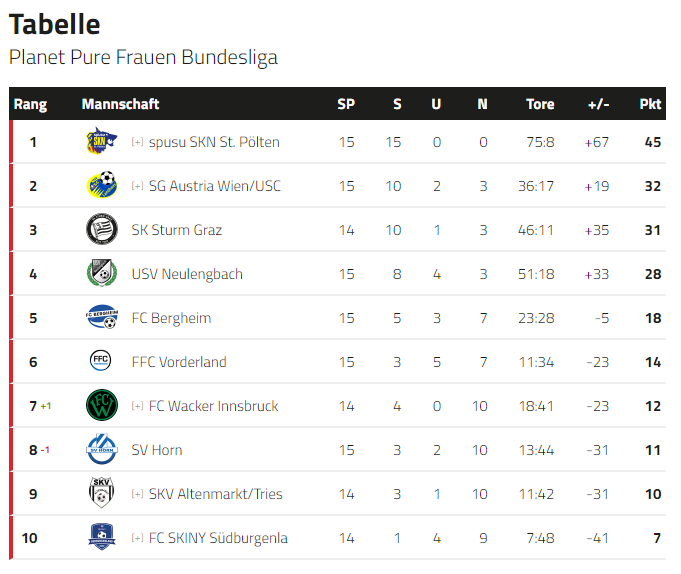Expand SKV Altenmarkt/Tries team name
The image size is (681, 574).
point(137,494)
